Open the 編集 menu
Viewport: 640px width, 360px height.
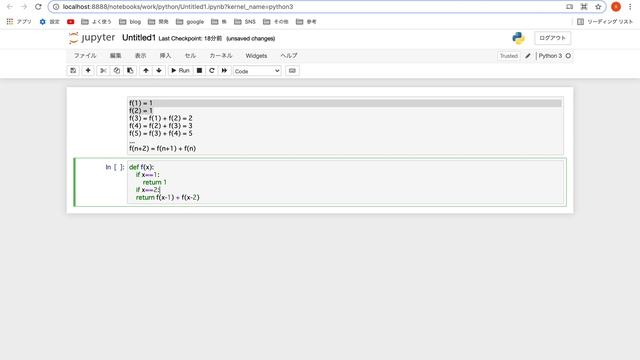[116, 56]
